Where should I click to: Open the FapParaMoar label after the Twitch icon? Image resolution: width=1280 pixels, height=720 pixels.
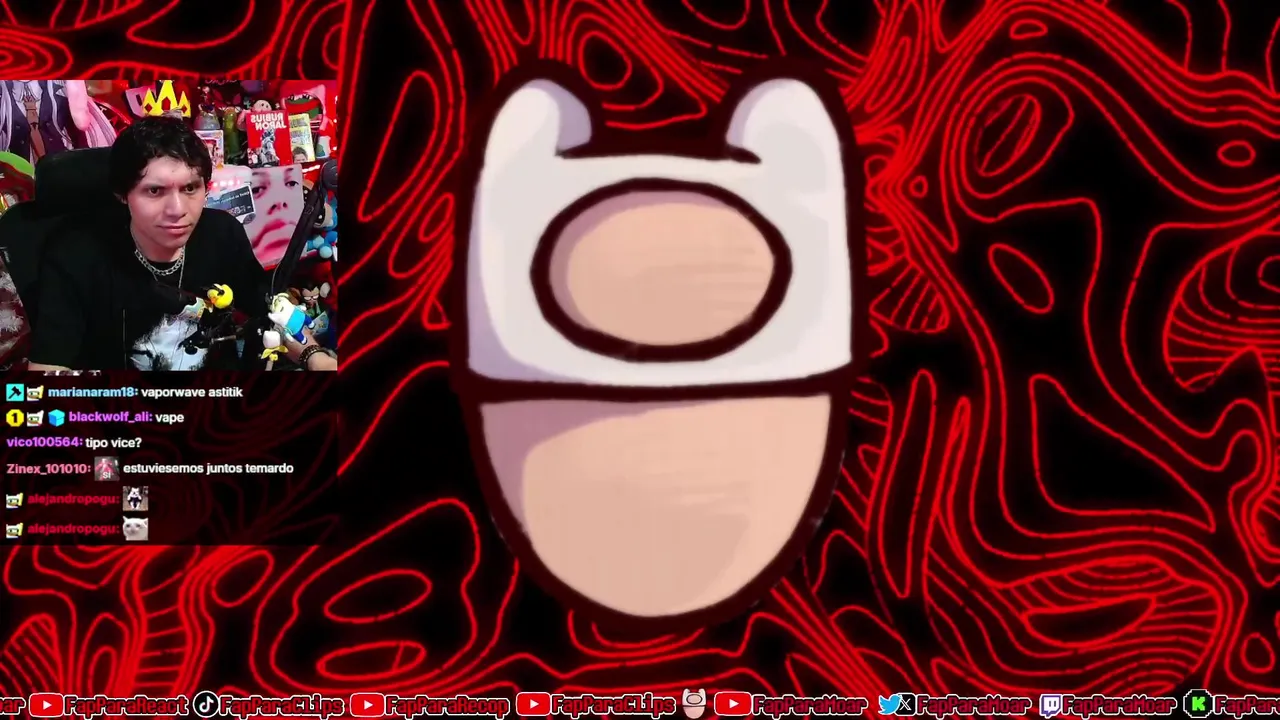point(1120,705)
